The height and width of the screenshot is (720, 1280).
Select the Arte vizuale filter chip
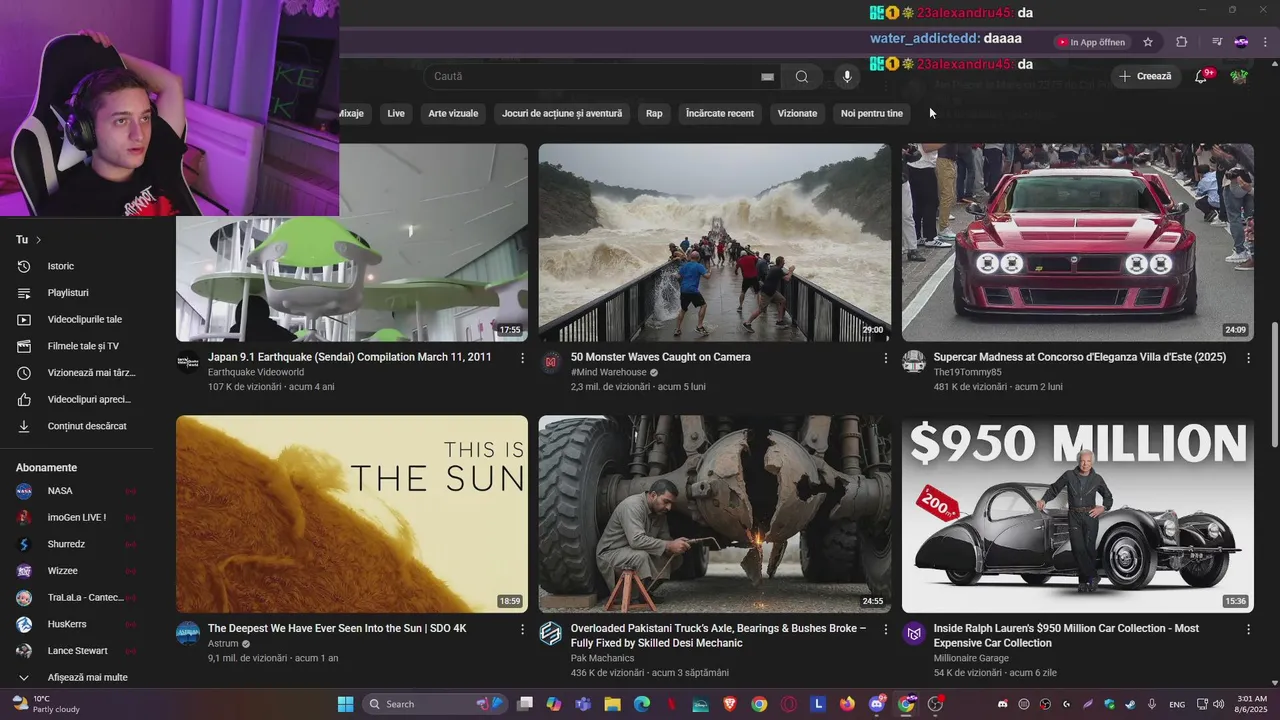(453, 113)
